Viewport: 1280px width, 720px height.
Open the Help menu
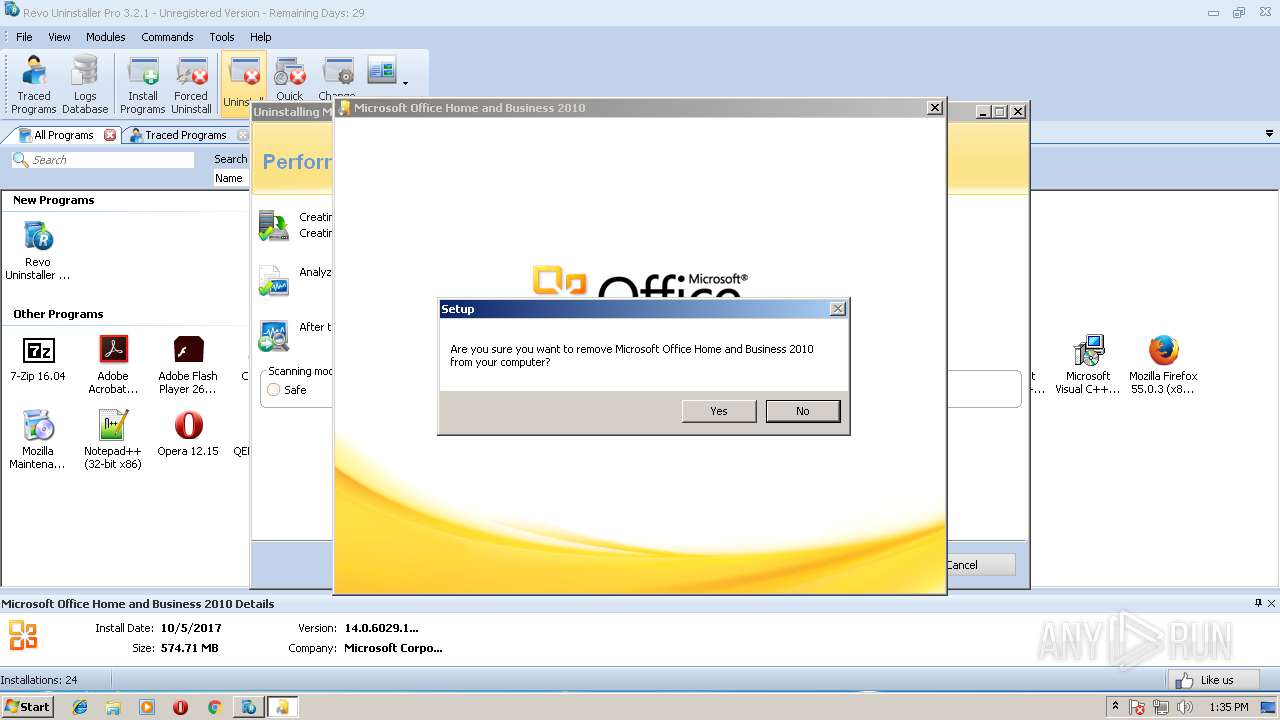coord(261,37)
